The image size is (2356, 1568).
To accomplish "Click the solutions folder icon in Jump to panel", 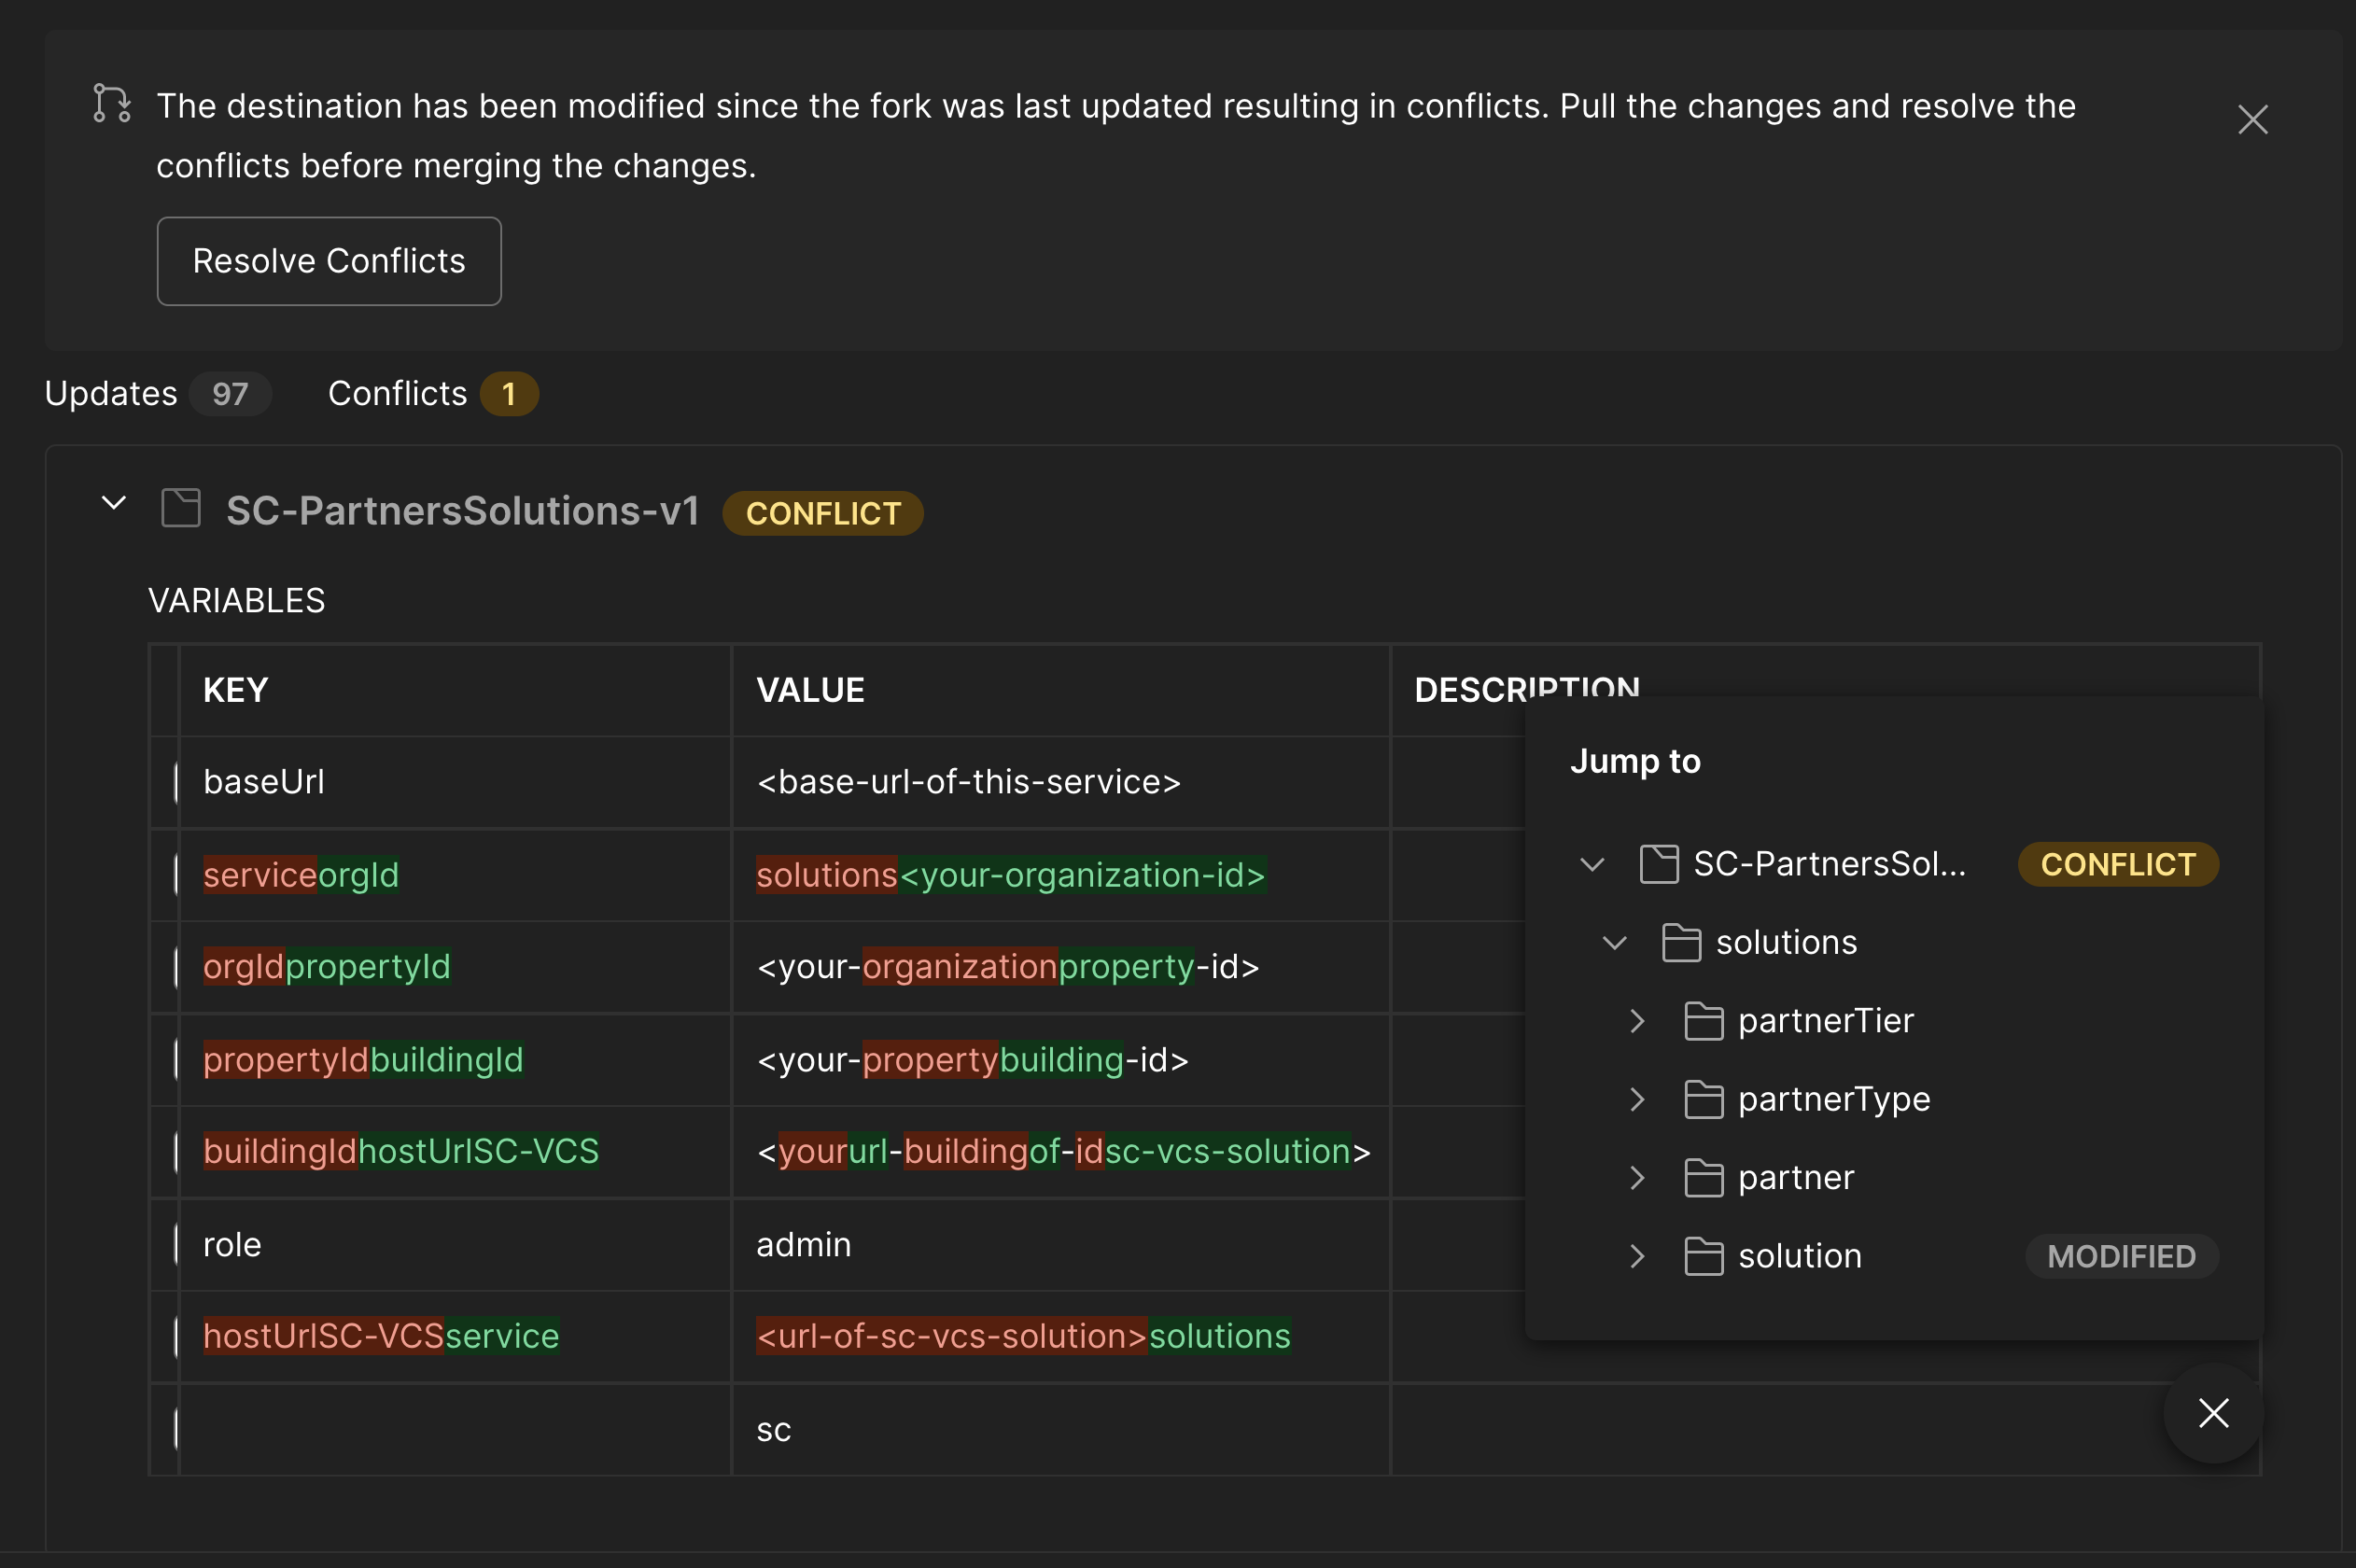I will point(1681,941).
